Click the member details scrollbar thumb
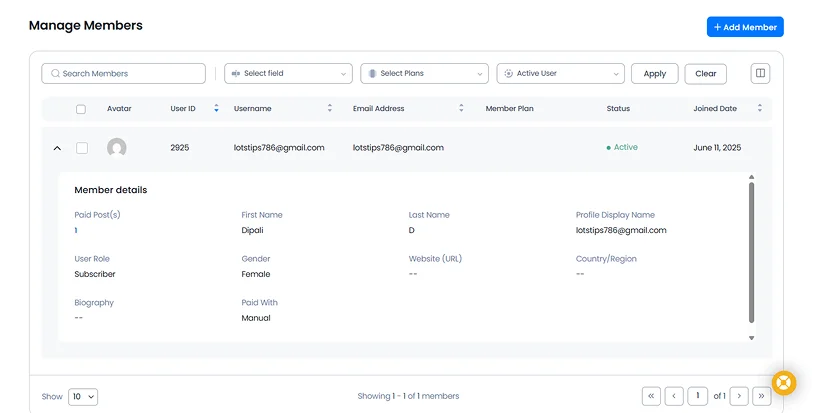This screenshot has width=814, height=413. click(751, 253)
